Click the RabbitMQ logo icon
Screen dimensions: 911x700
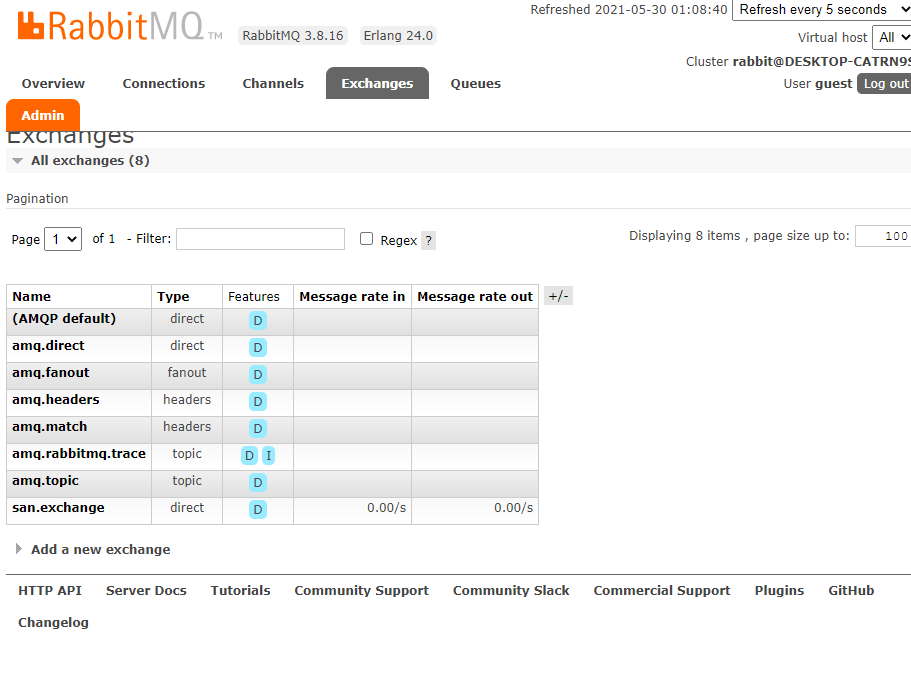coord(29,25)
